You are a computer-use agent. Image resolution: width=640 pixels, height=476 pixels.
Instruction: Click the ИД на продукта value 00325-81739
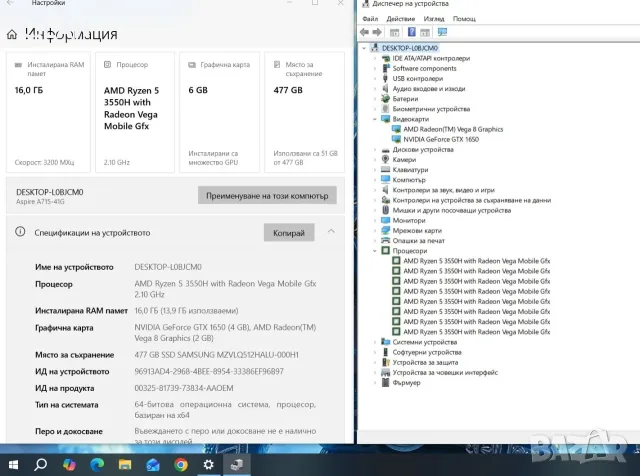coord(184,388)
